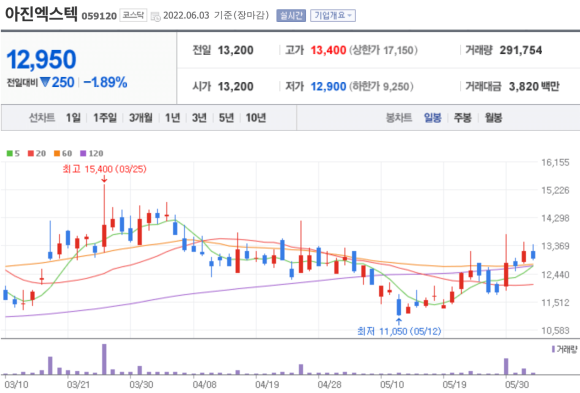
Task: Click the -1.89% change value
Action: (x=105, y=82)
